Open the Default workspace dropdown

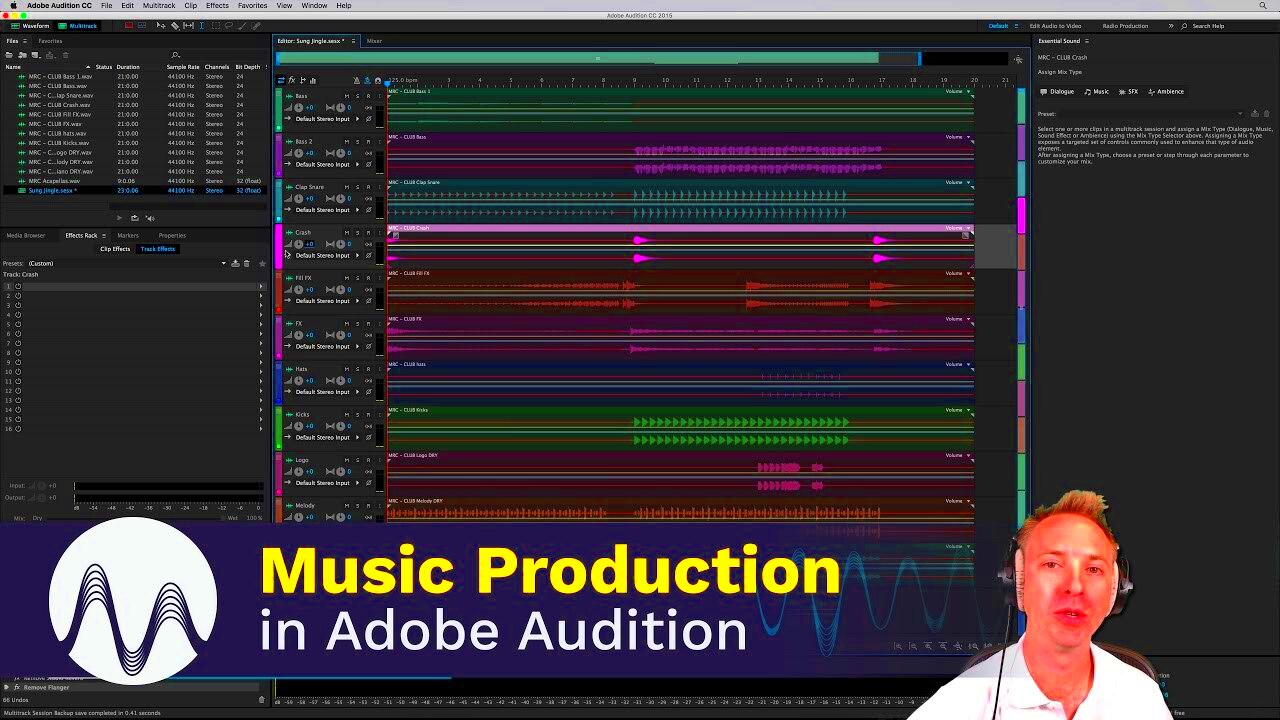[x=998, y=25]
